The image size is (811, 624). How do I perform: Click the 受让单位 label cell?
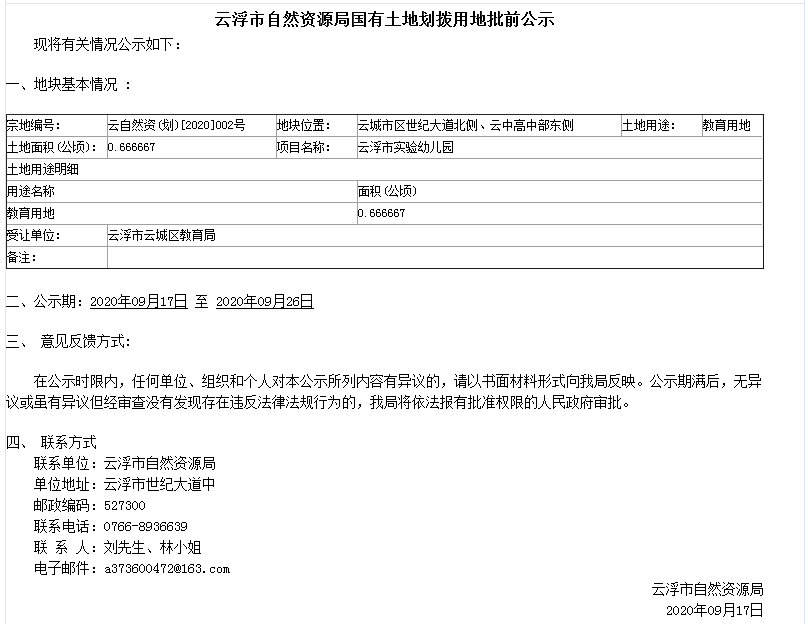coord(34,236)
